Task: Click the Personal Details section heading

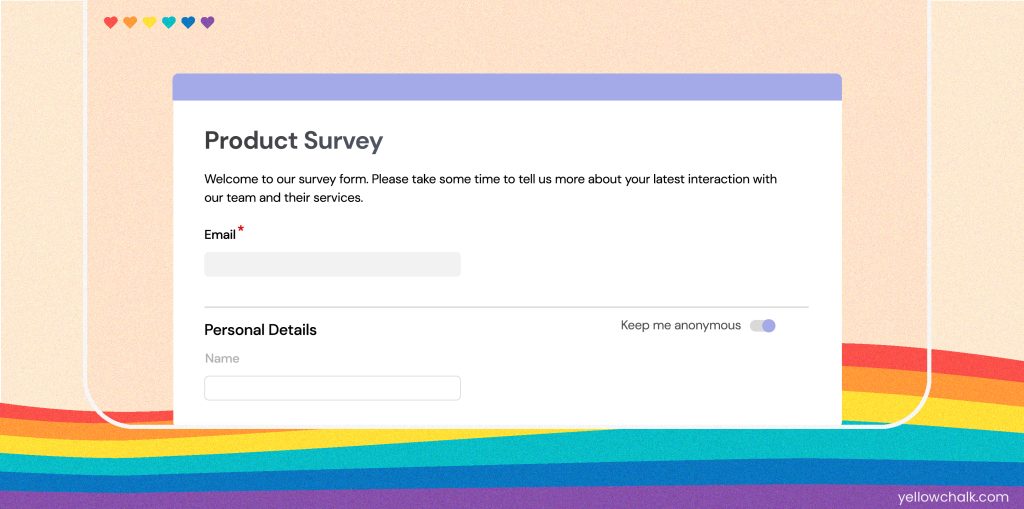Action: coord(261,330)
